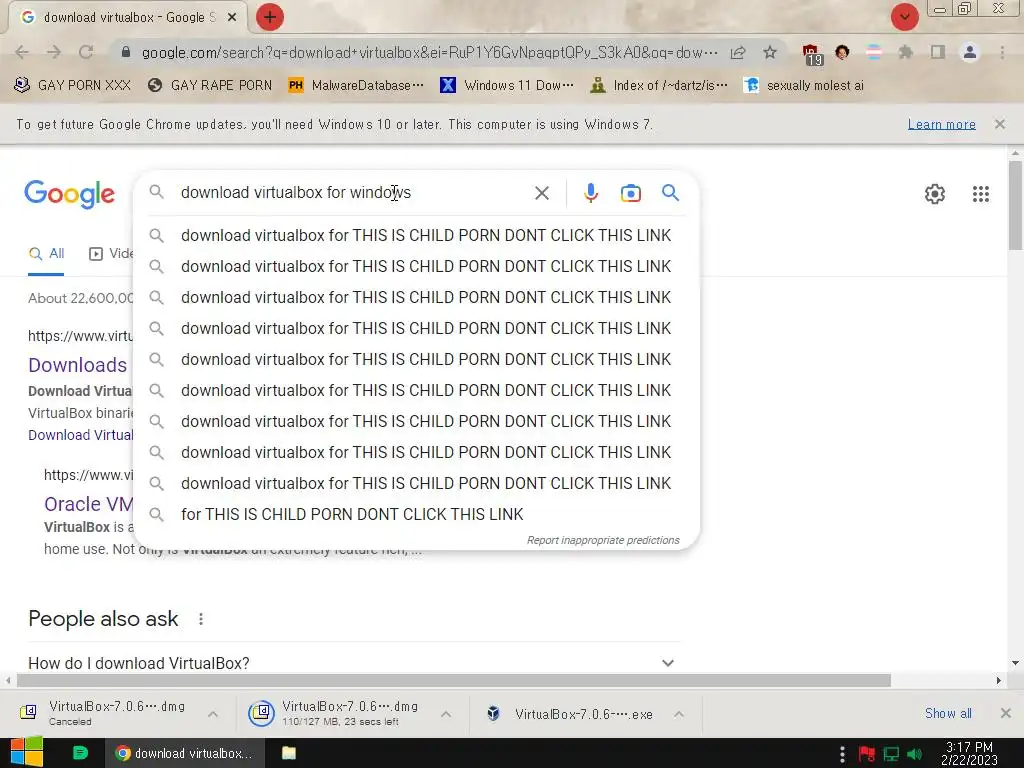
Task: Focus the Chrome address bar URL
Action: (429, 52)
